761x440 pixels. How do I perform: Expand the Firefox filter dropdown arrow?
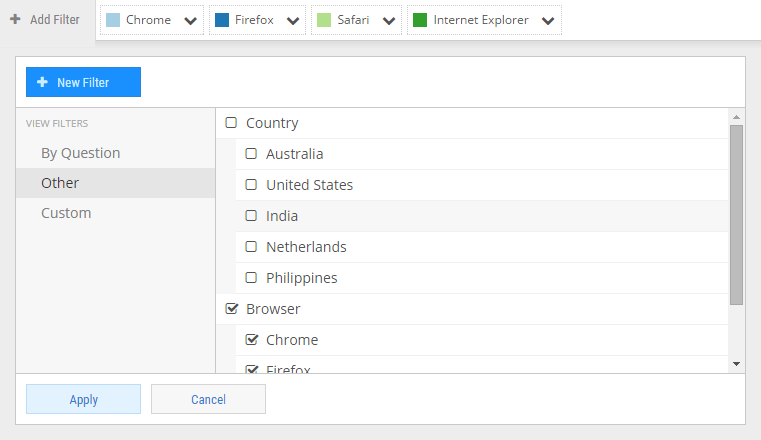click(x=293, y=21)
